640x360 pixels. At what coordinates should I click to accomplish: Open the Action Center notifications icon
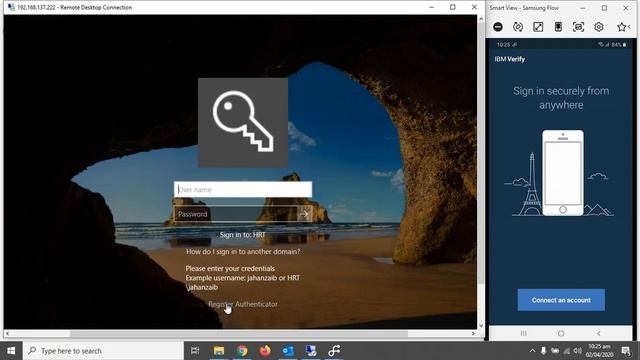click(x=626, y=351)
